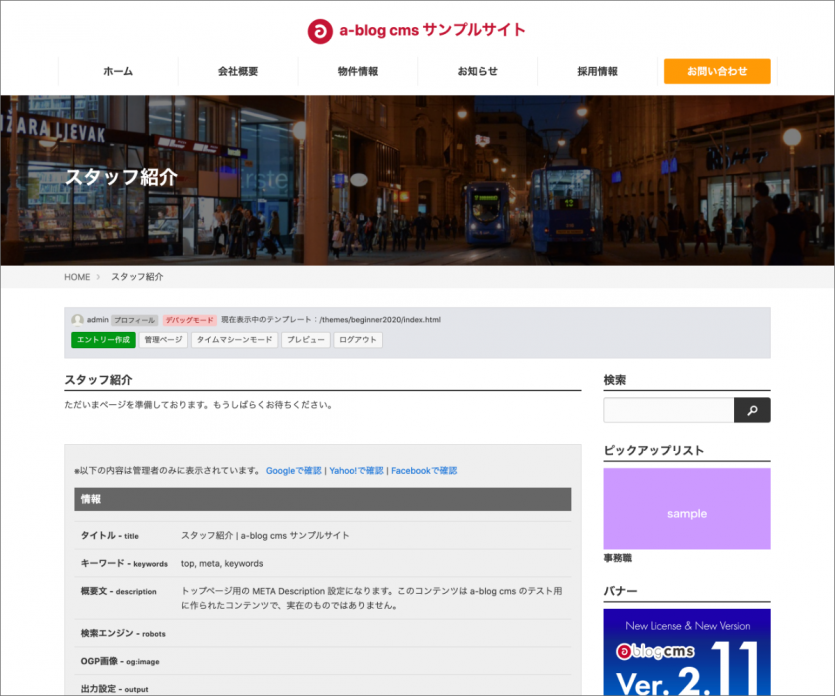Open the 物件情報 navigation item
Image resolution: width=835 pixels, height=696 pixels.
(x=358, y=71)
